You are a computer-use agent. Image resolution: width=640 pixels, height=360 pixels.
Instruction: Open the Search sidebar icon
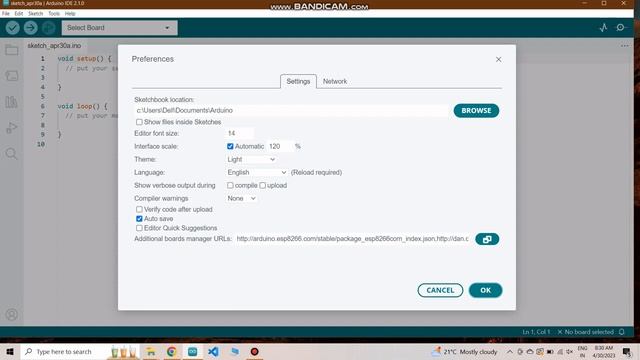[11, 153]
